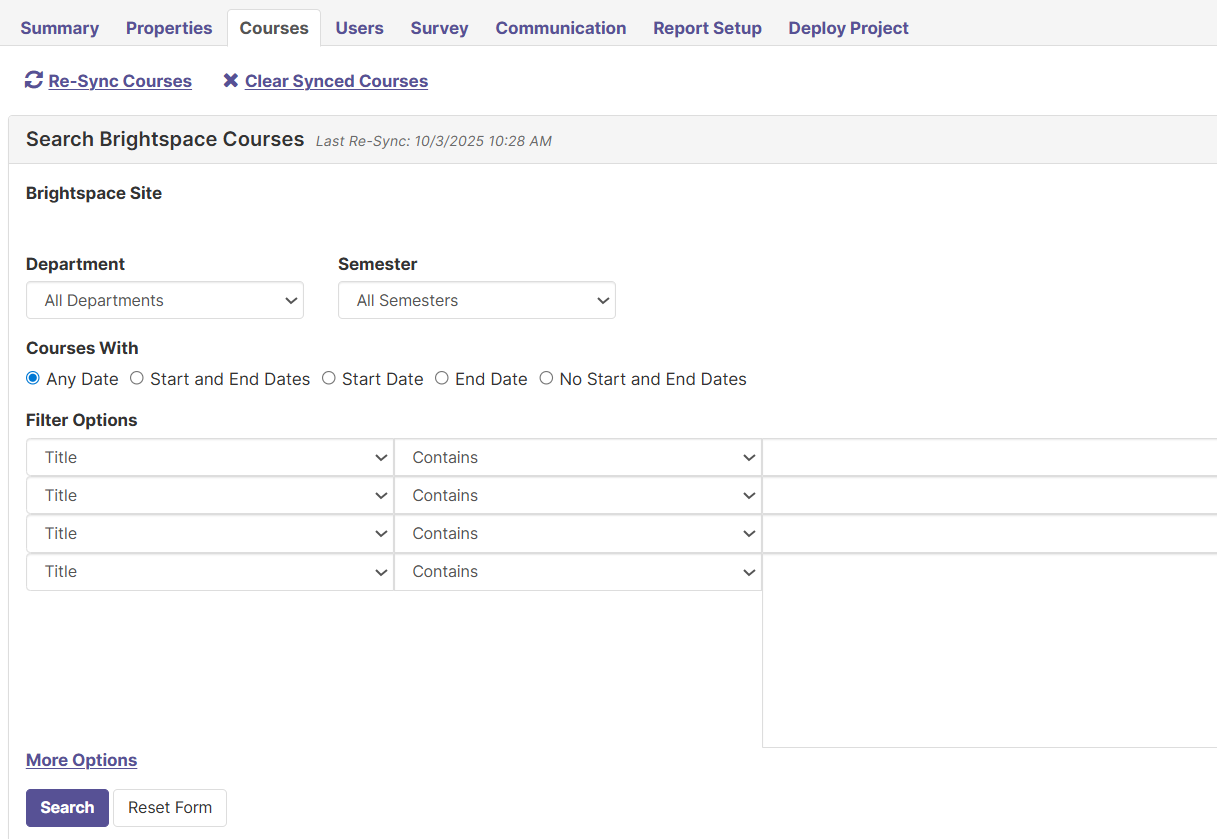Viewport: 1217px width, 839px height.
Task: Click the Courses With label
Action: [82, 348]
